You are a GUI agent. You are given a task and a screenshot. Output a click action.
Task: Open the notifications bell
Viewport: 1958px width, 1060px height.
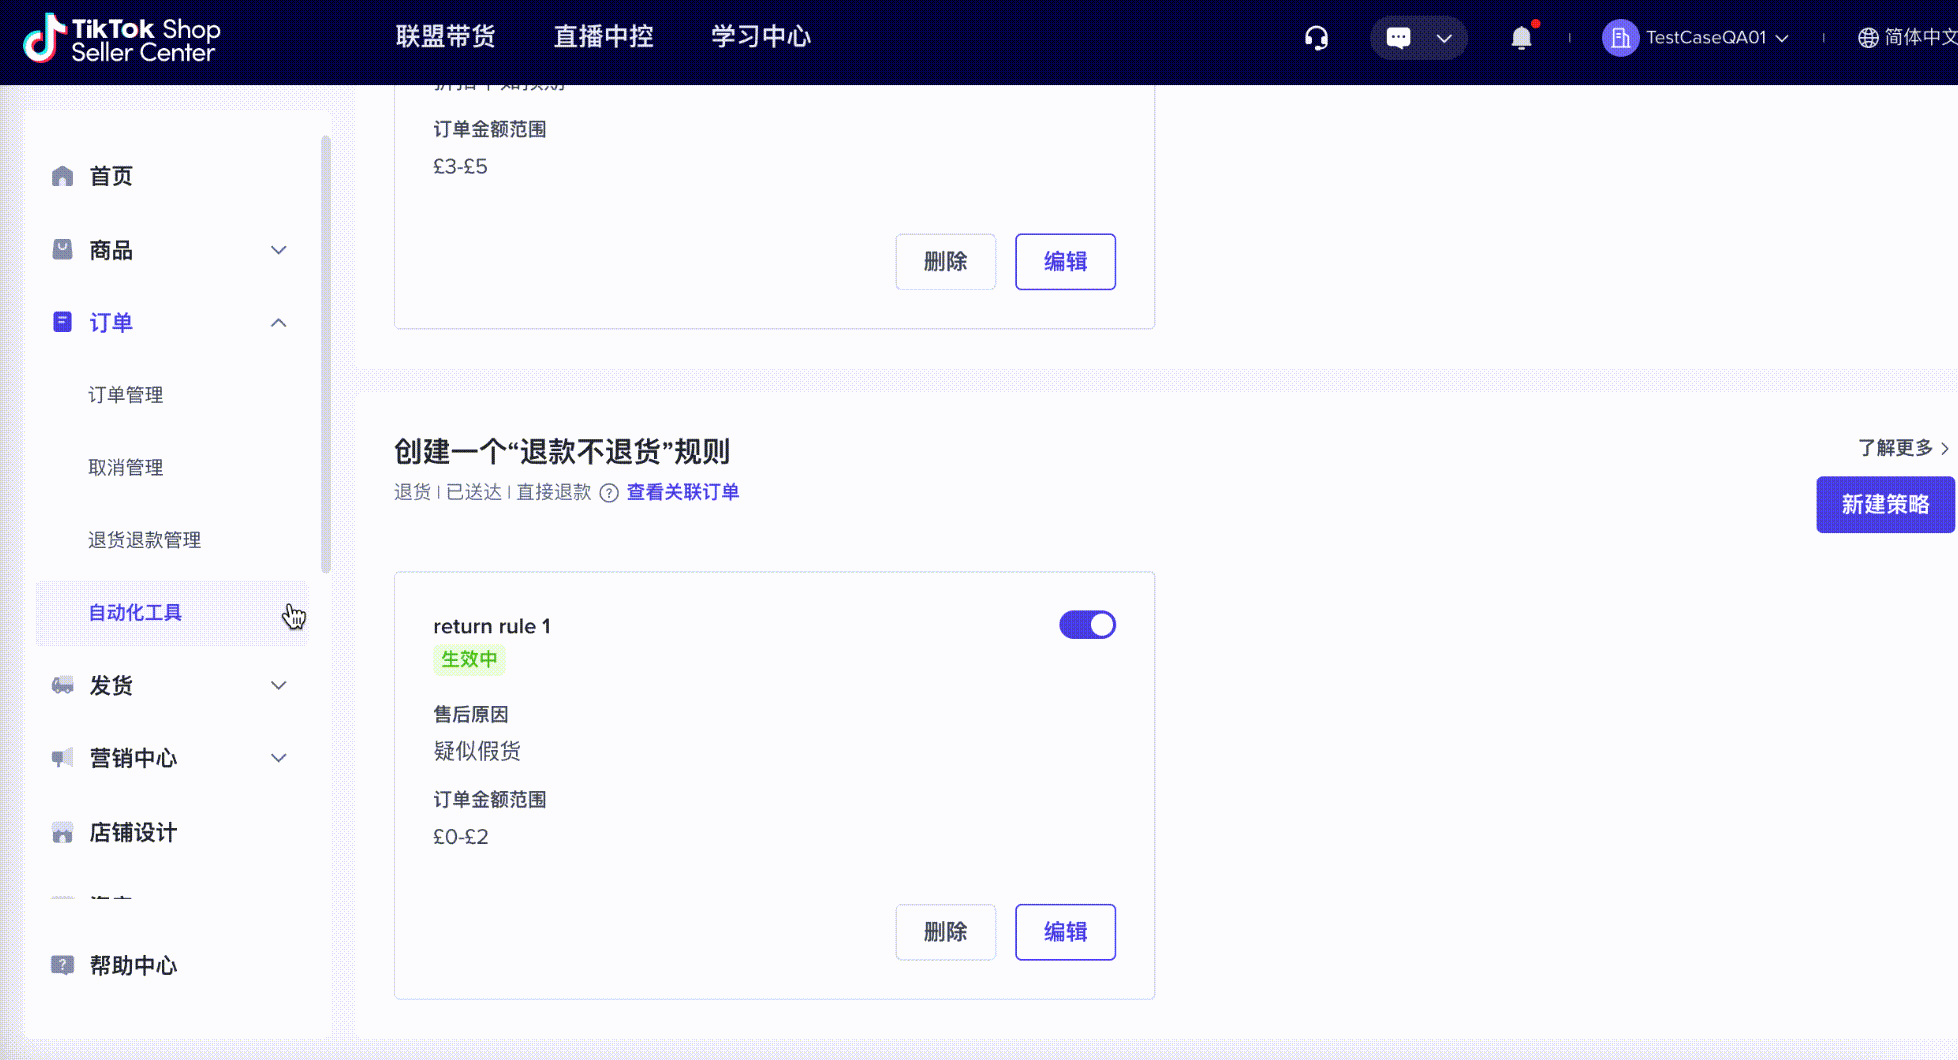(1521, 38)
